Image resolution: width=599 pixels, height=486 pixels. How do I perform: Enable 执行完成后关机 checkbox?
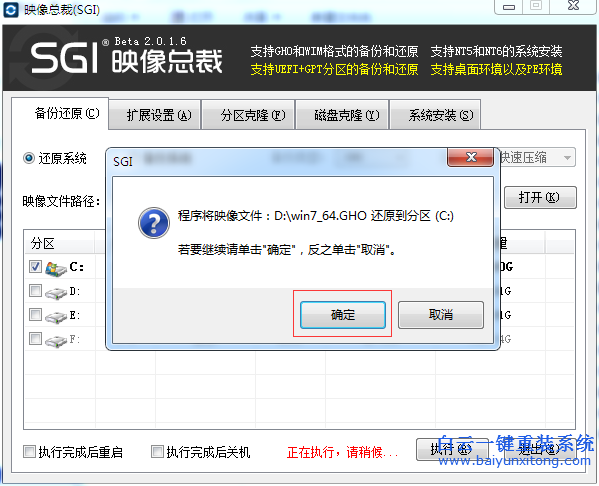pos(157,452)
